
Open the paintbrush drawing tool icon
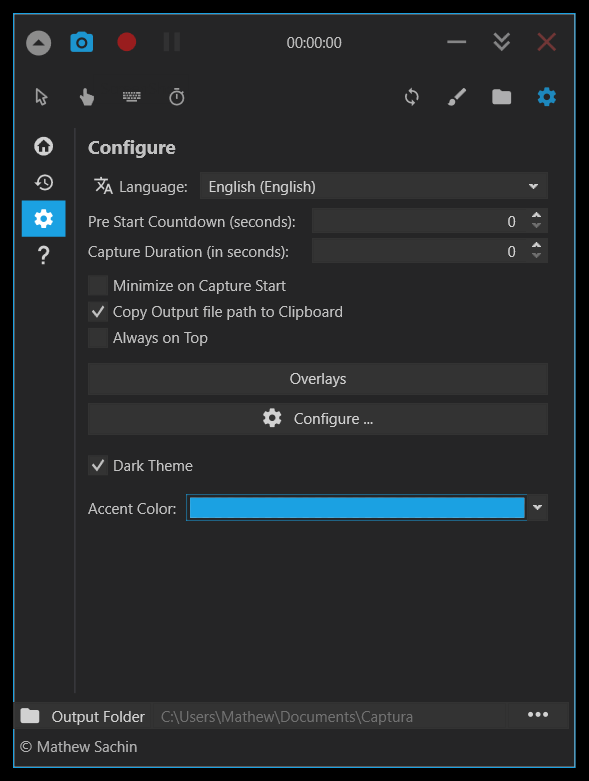(457, 97)
